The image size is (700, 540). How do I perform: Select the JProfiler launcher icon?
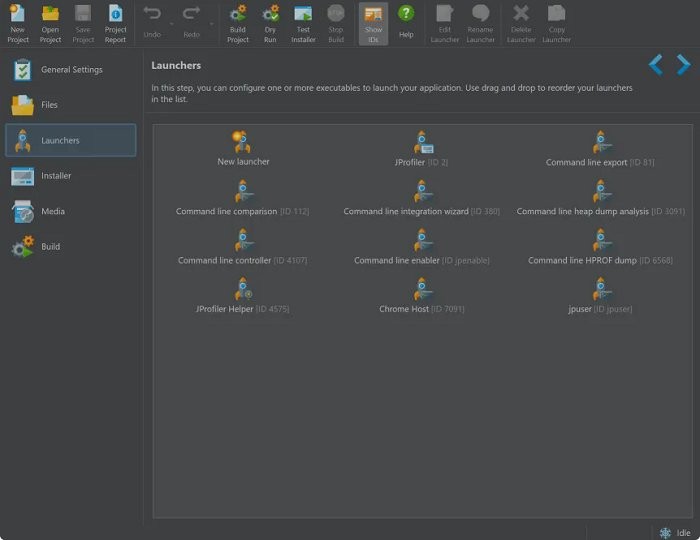tap(423, 142)
